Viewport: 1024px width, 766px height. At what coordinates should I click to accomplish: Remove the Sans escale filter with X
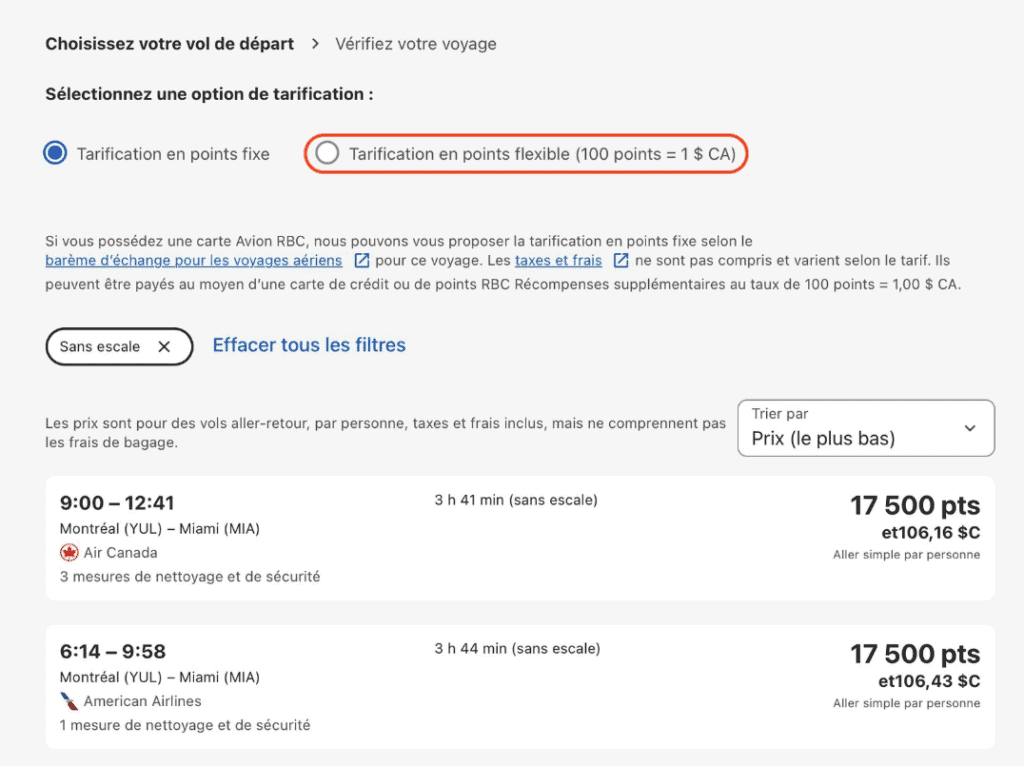pos(164,347)
